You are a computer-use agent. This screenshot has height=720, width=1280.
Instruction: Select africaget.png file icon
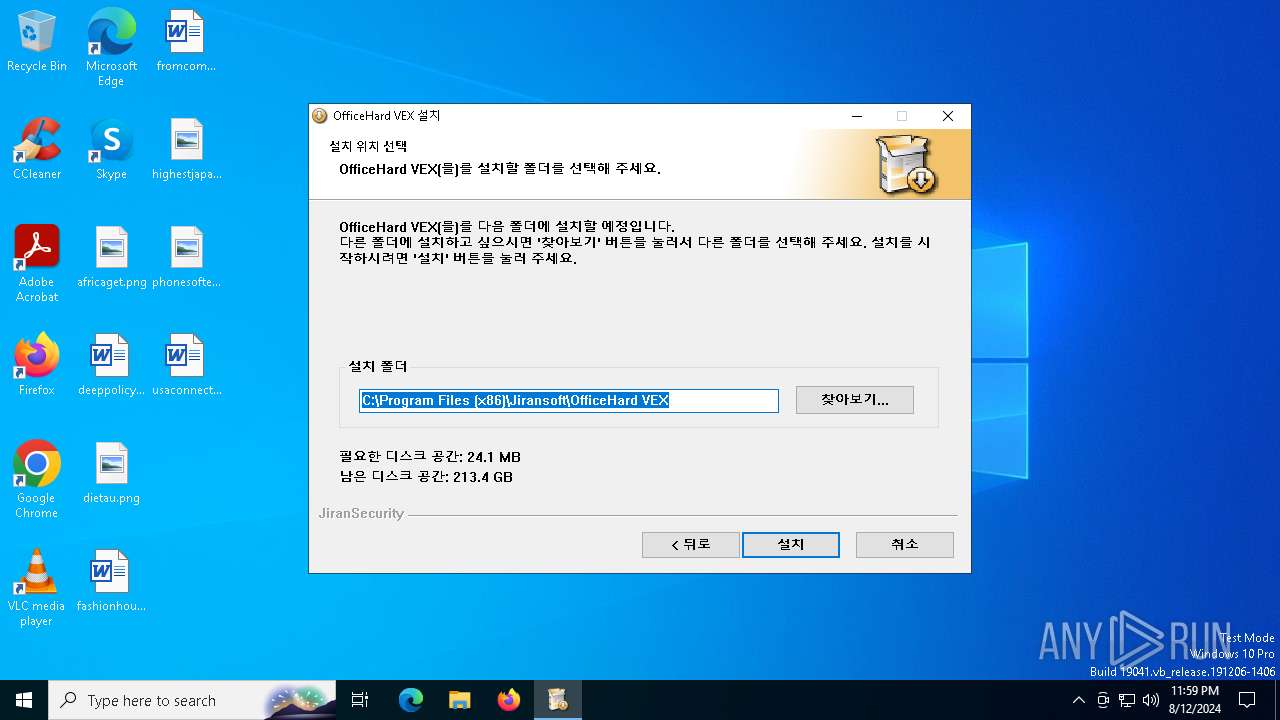click(x=111, y=258)
